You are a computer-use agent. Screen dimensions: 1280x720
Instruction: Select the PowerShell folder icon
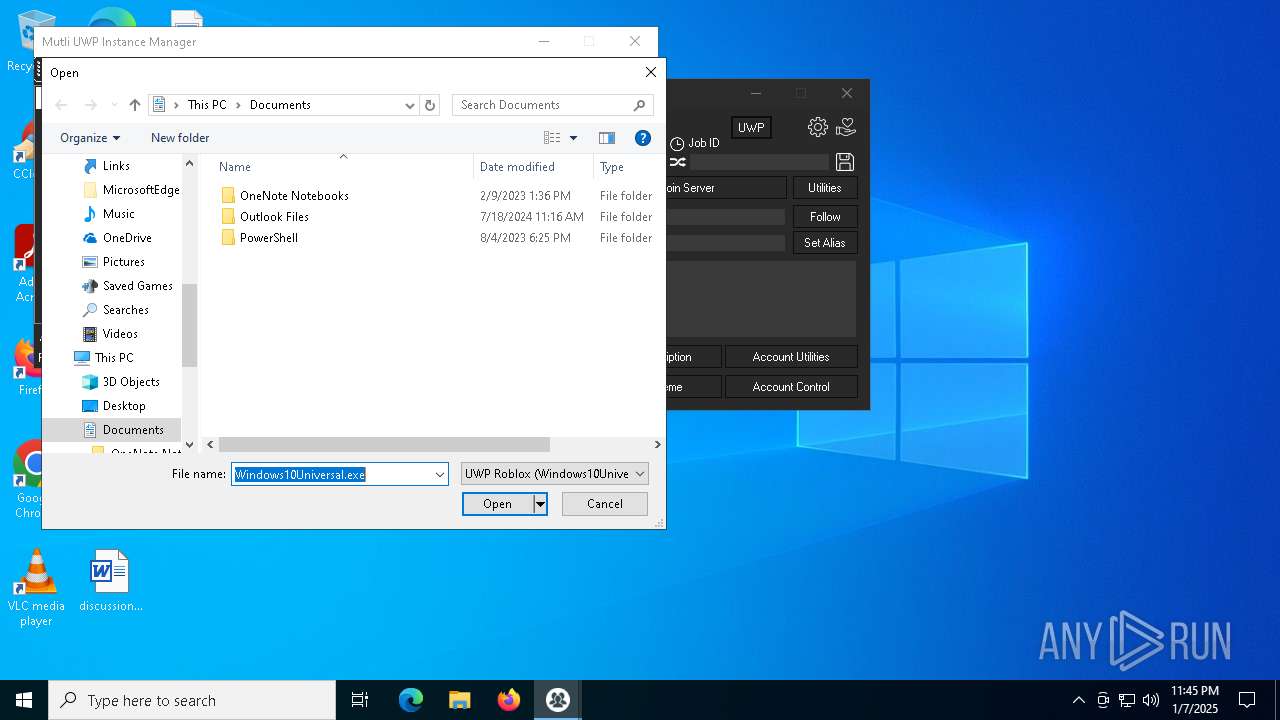coord(228,238)
